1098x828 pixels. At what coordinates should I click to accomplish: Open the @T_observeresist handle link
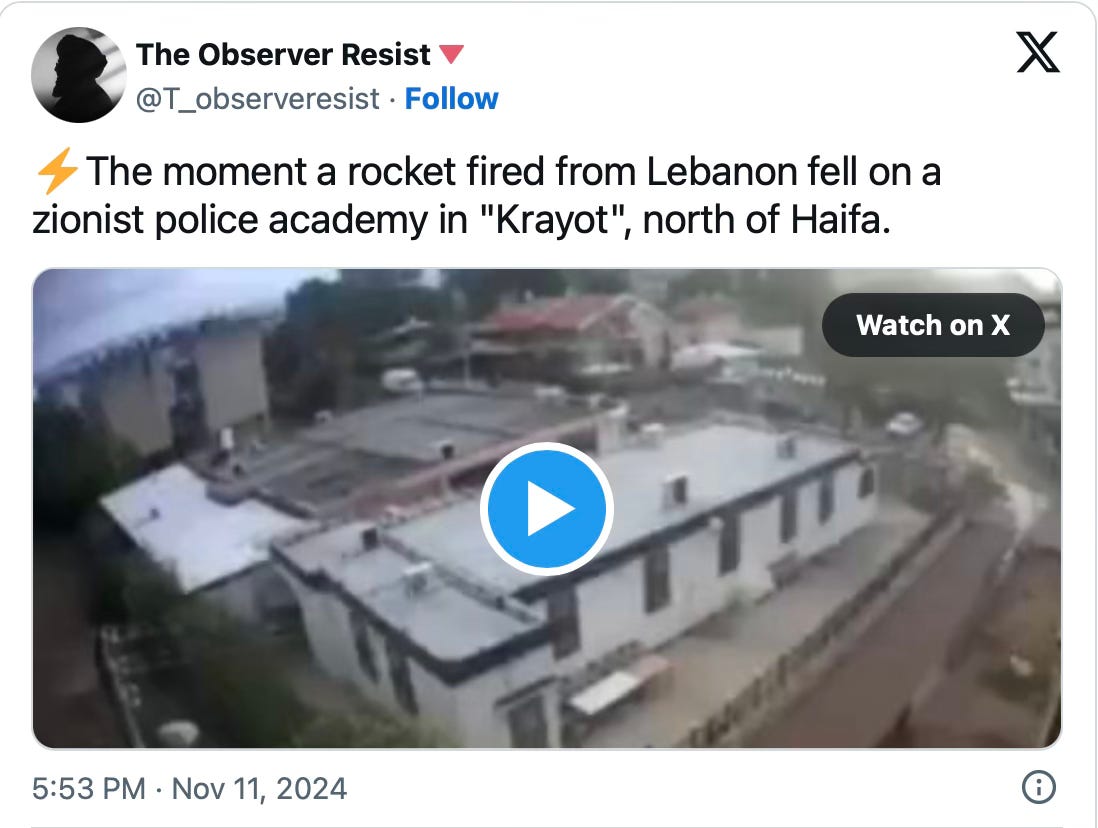coord(258,99)
